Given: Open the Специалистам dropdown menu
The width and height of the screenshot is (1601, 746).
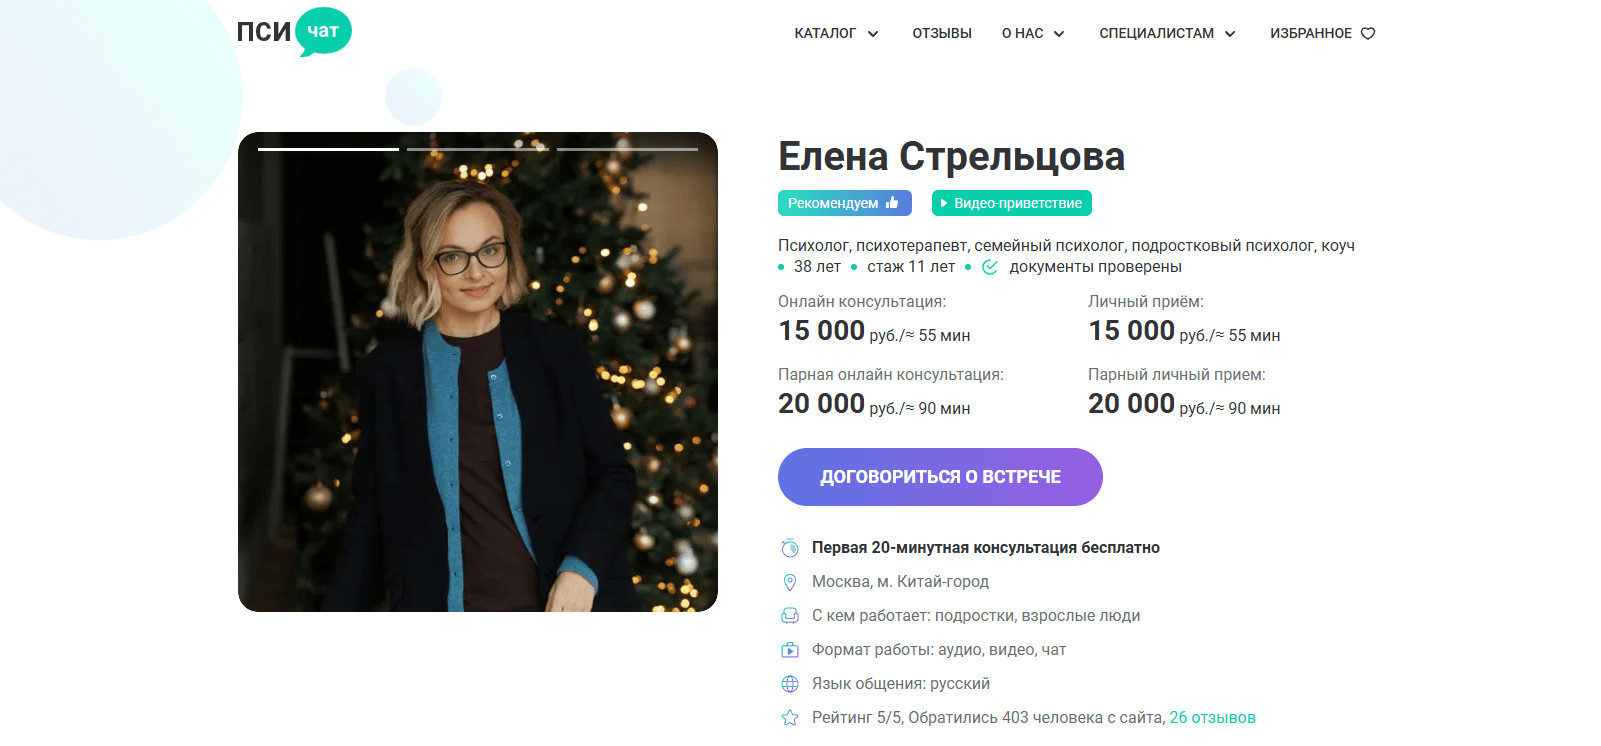Looking at the screenshot, I should tap(1167, 33).
